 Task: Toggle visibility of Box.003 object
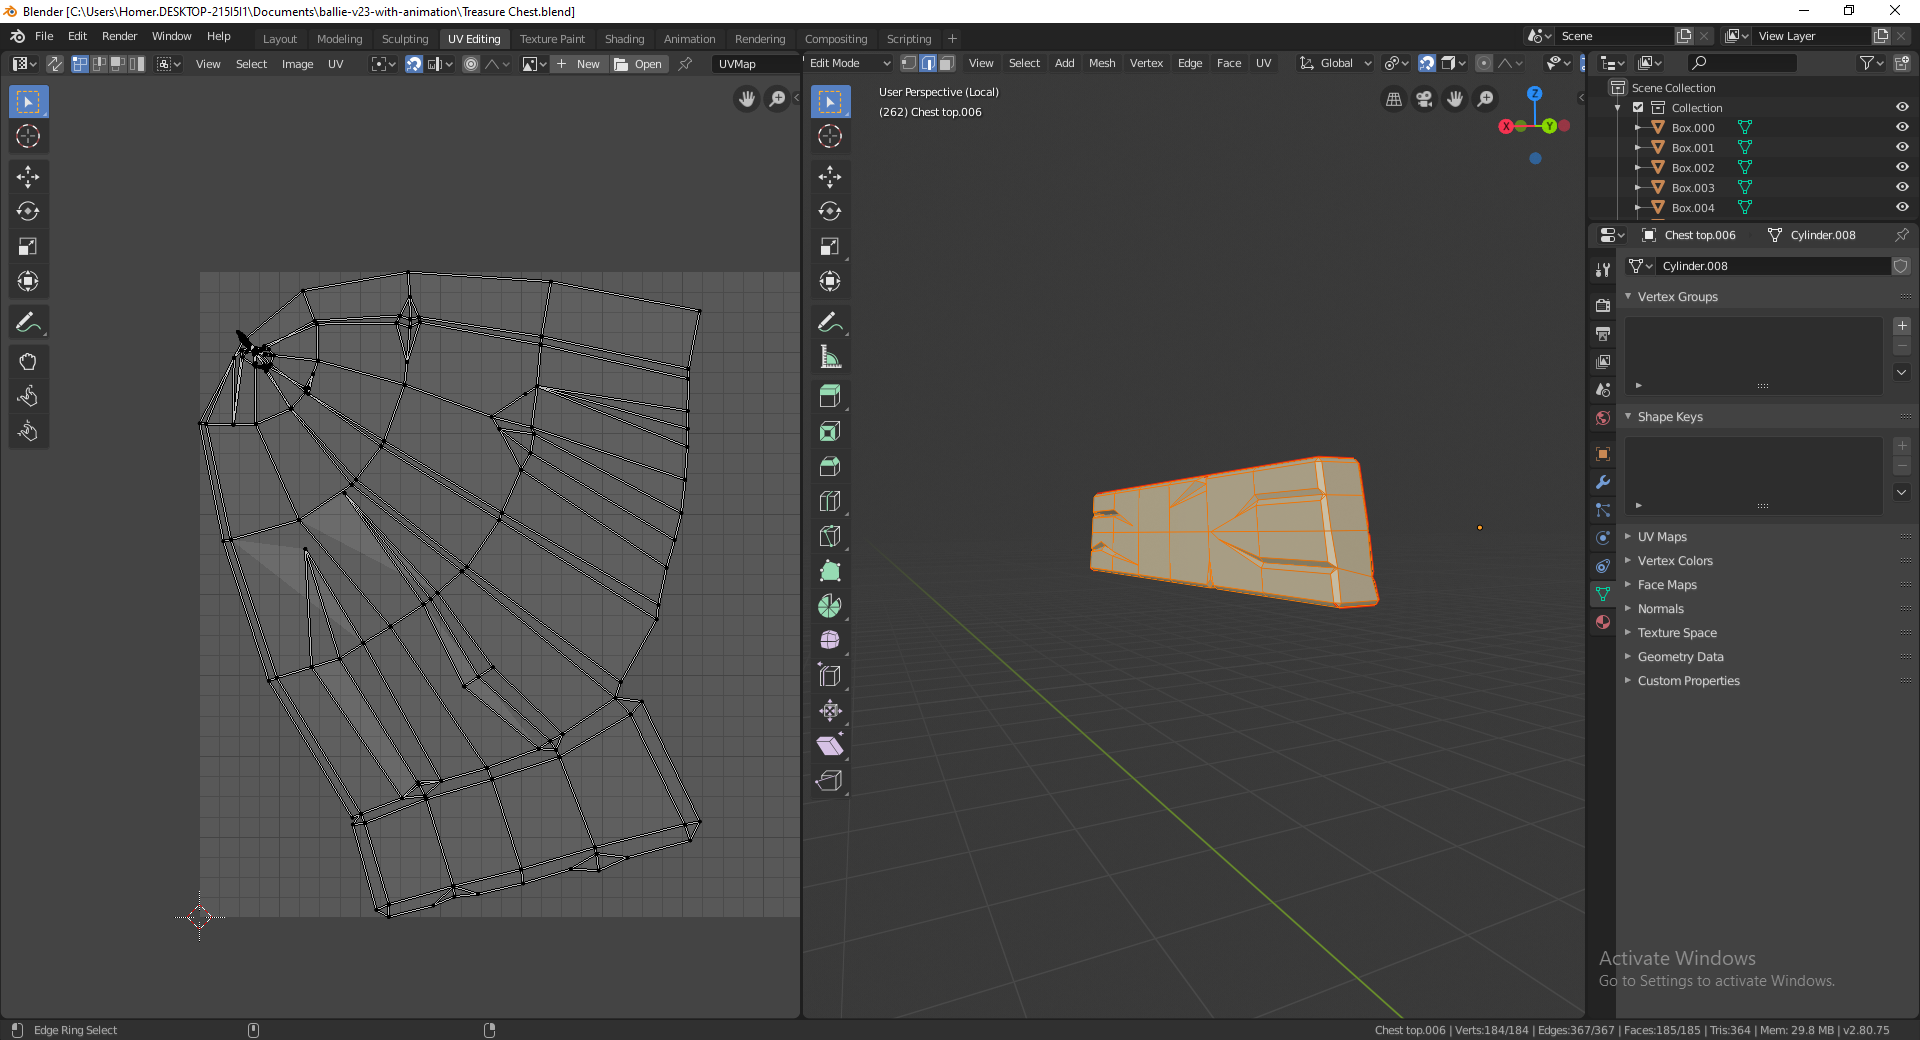pos(1901,187)
